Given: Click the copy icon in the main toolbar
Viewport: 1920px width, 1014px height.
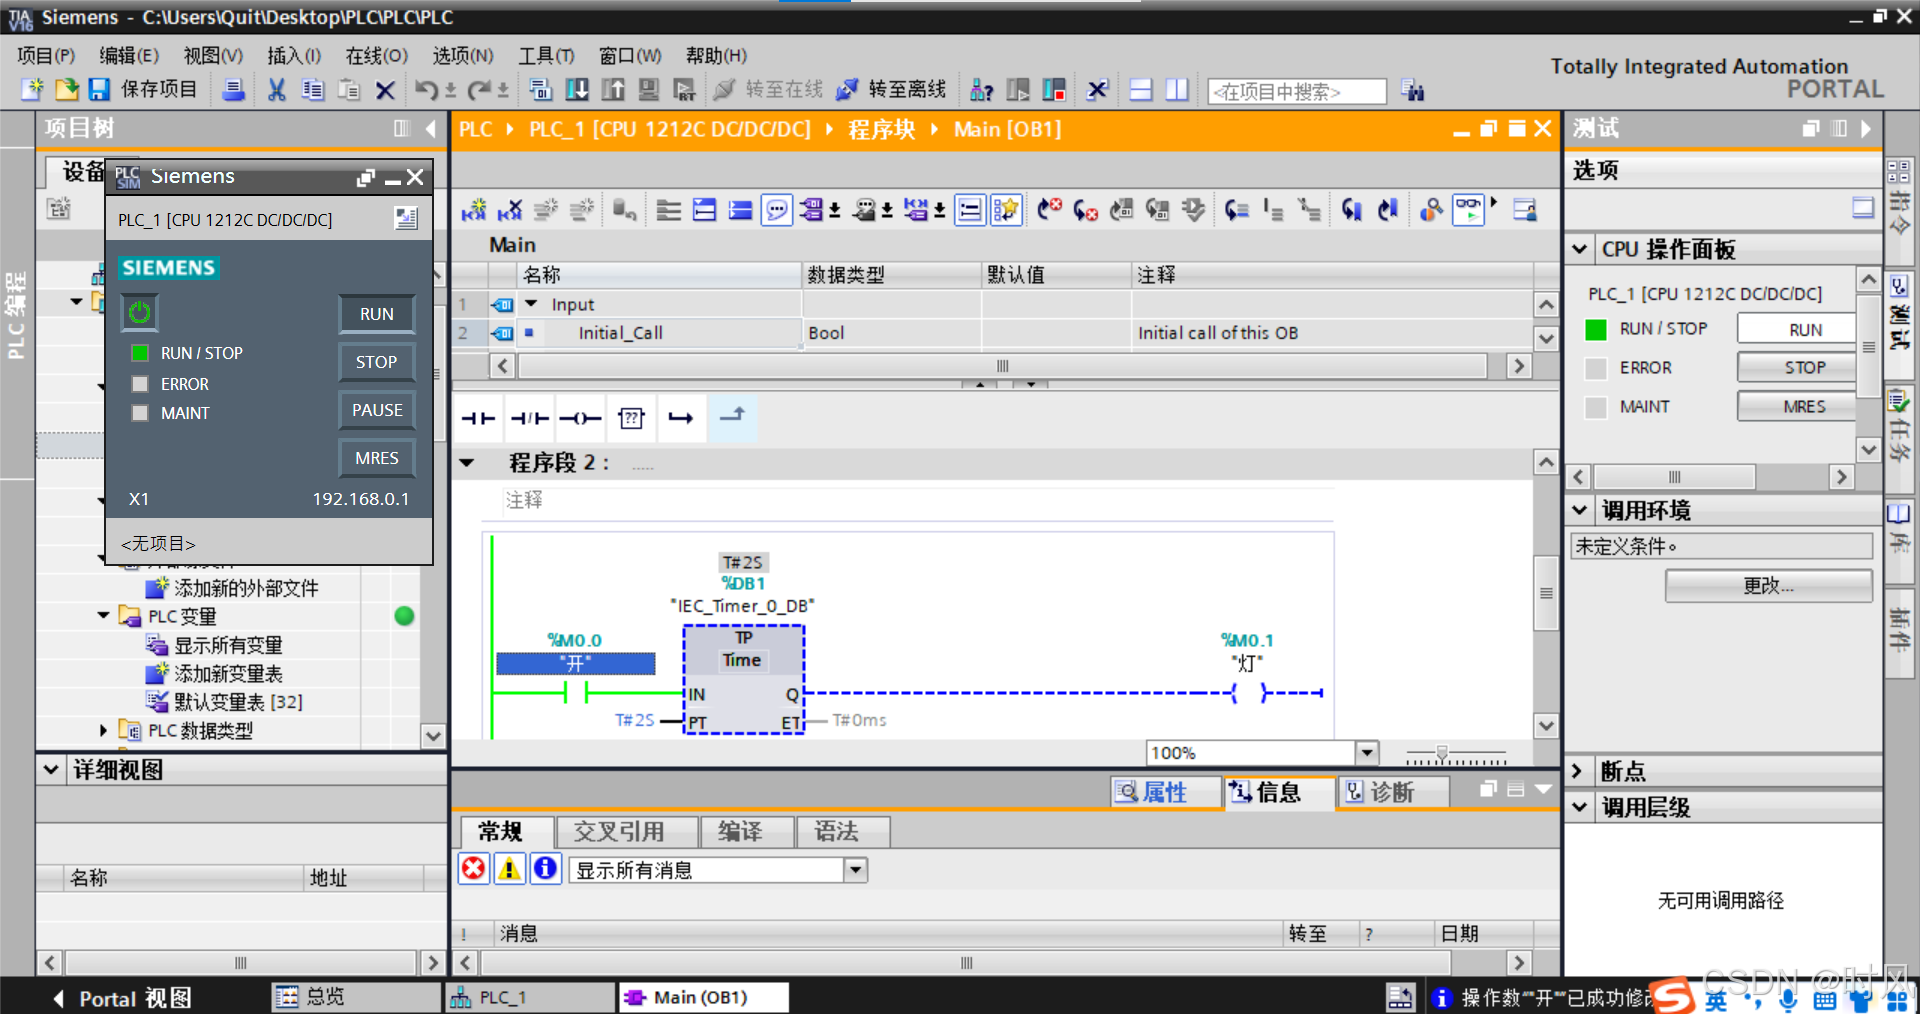Looking at the screenshot, I should [313, 90].
